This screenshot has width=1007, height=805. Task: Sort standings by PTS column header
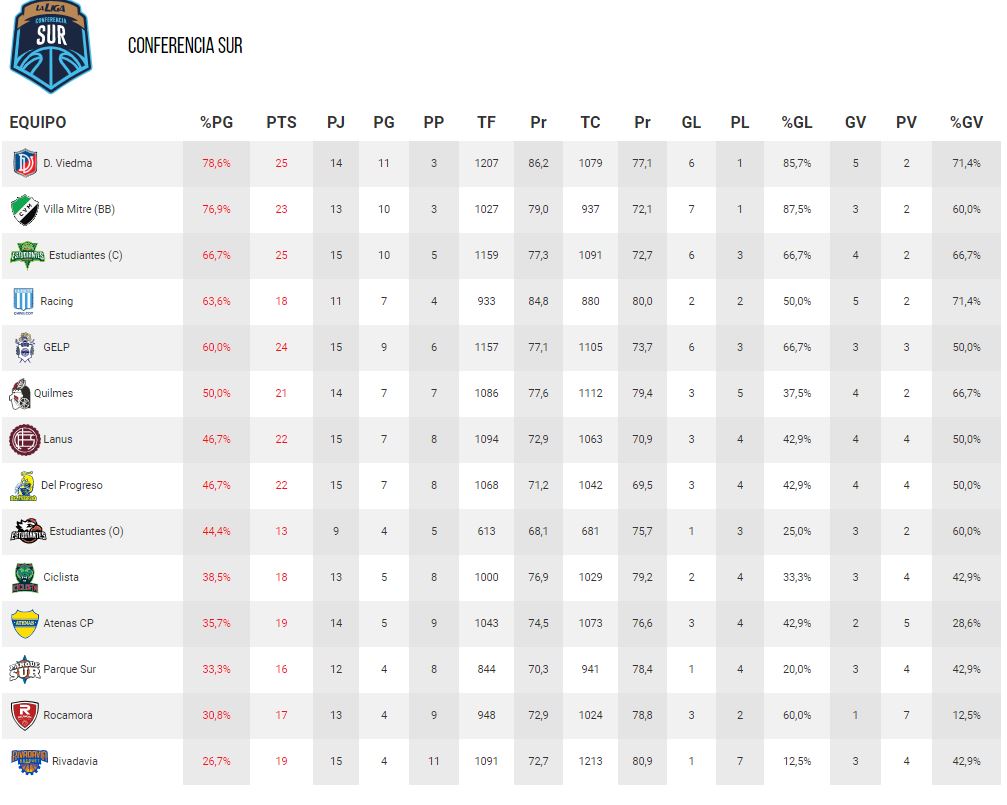(281, 122)
